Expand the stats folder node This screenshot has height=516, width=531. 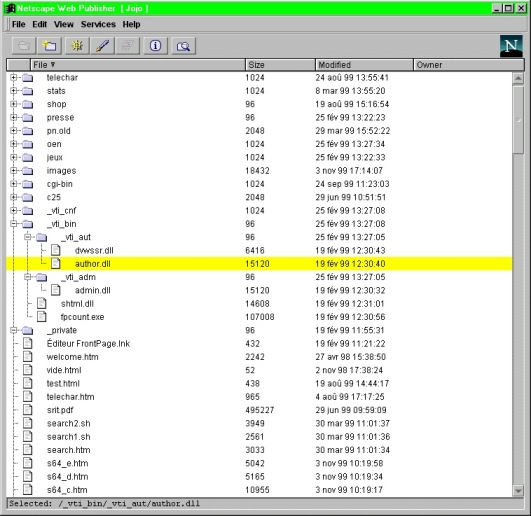(14, 91)
